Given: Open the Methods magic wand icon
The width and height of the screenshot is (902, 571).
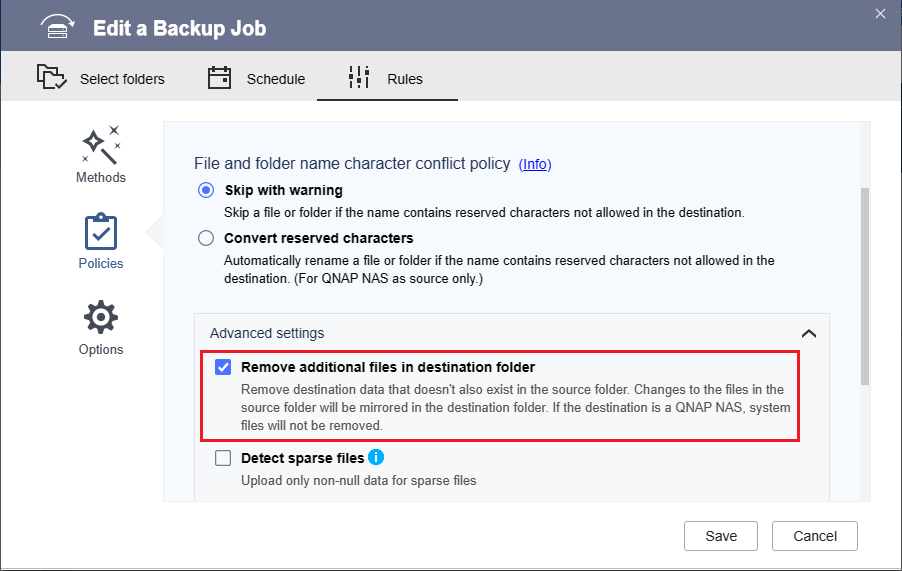Looking at the screenshot, I should (x=101, y=145).
